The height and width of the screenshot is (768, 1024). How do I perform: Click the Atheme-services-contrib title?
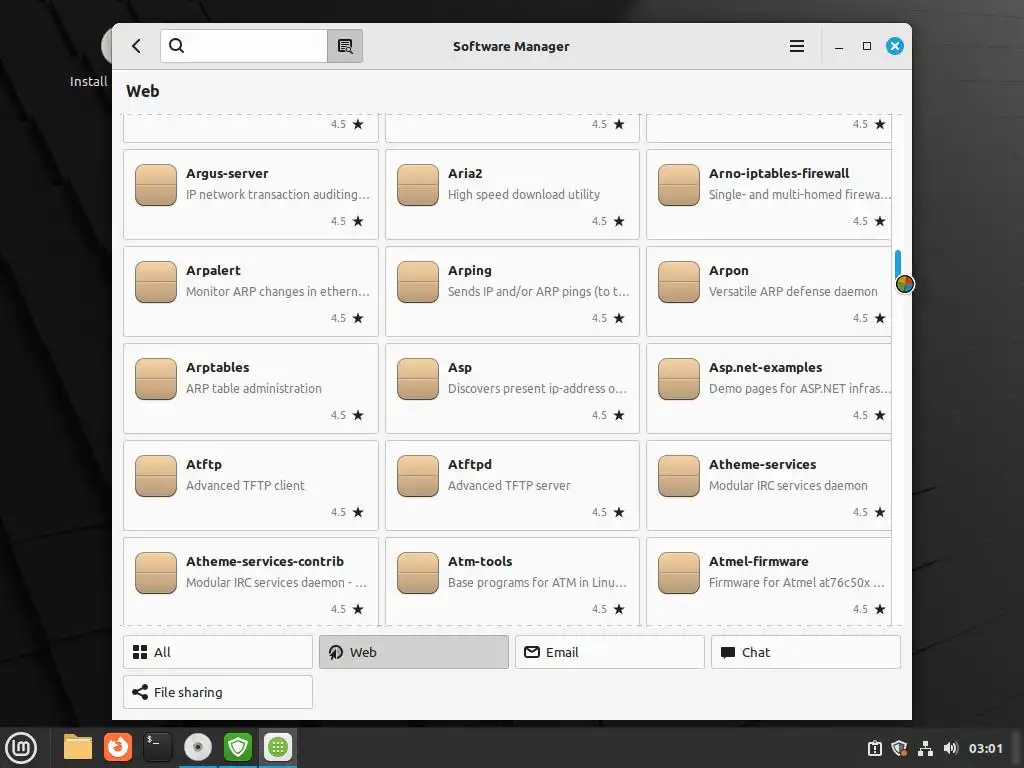point(264,562)
